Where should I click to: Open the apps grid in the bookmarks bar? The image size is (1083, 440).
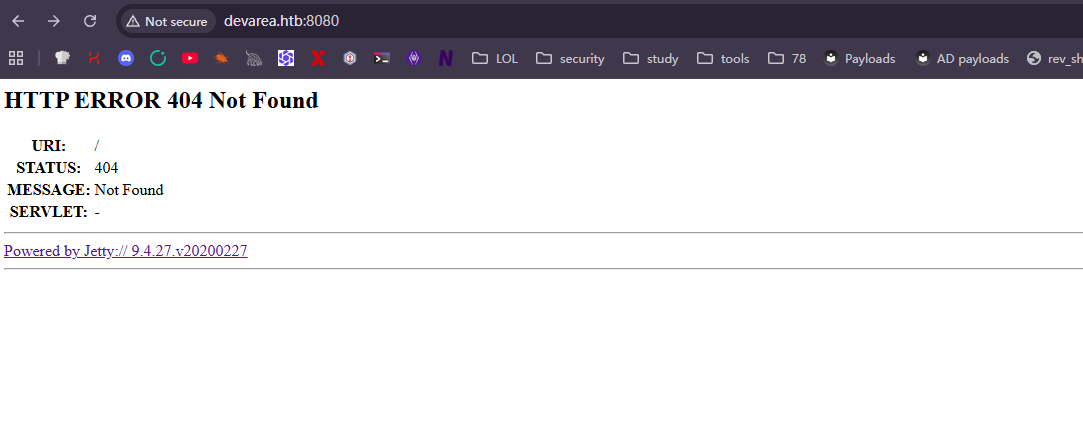pos(16,59)
